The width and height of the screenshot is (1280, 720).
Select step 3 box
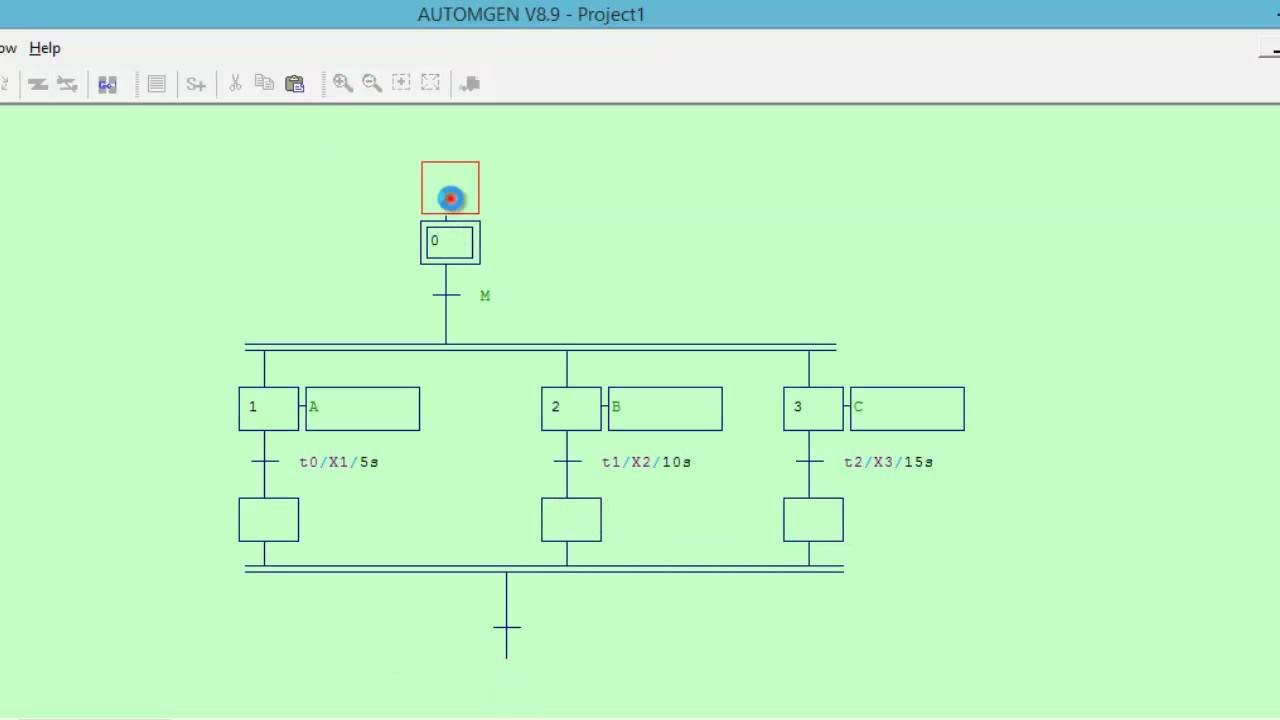pos(813,409)
